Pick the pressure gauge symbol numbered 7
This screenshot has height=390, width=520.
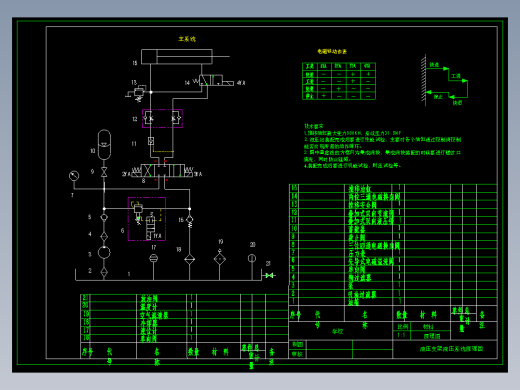74,176
